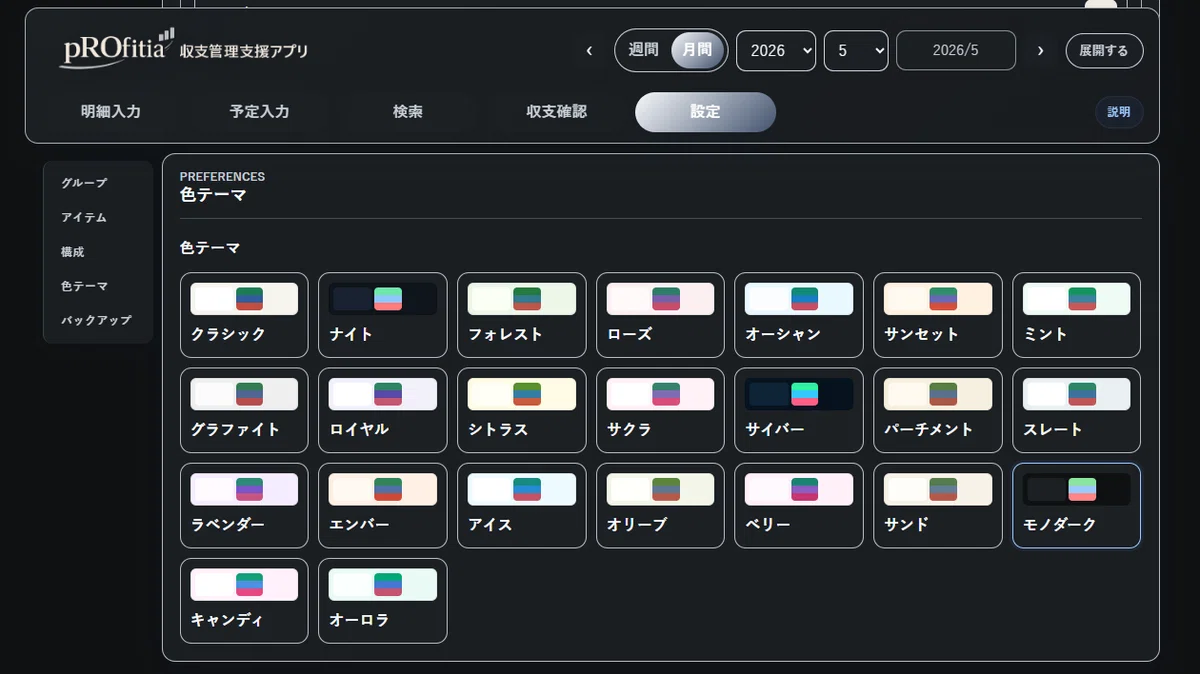1200x674 pixels.
Task: Open the 設定 tab
Action: pos(705,112)
